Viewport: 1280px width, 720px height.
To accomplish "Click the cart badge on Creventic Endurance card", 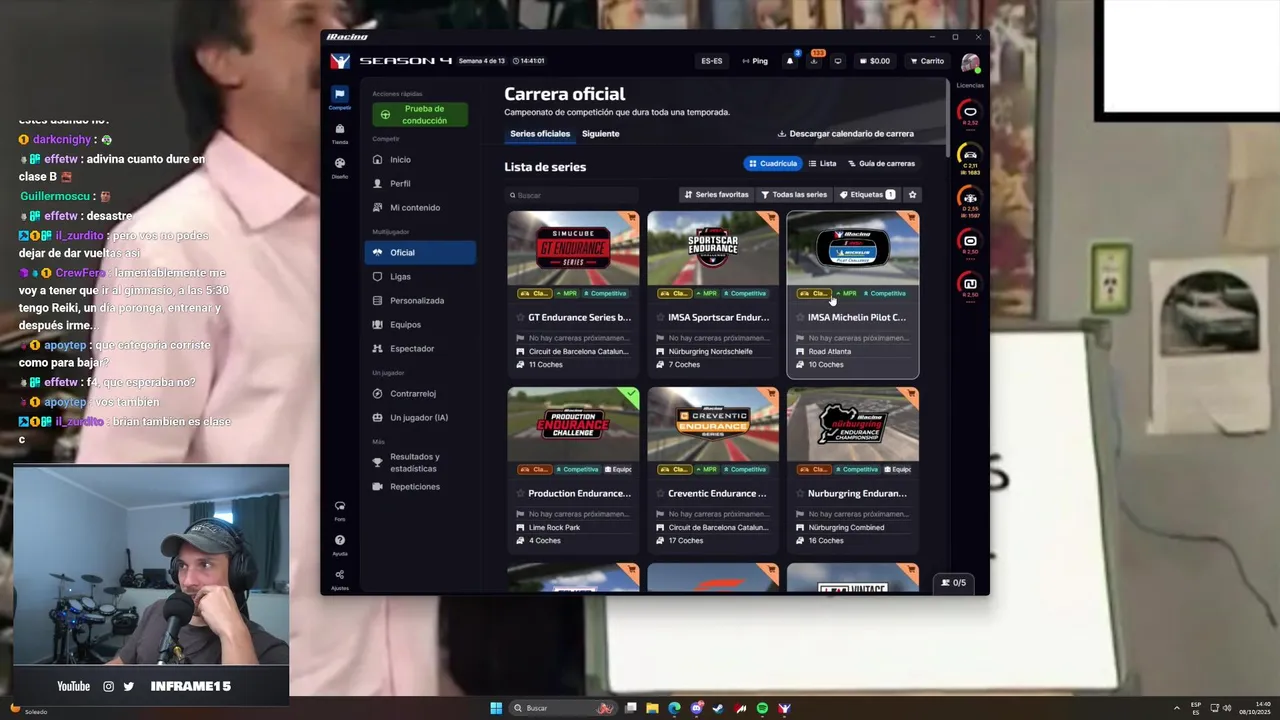I will click(772, 393).
